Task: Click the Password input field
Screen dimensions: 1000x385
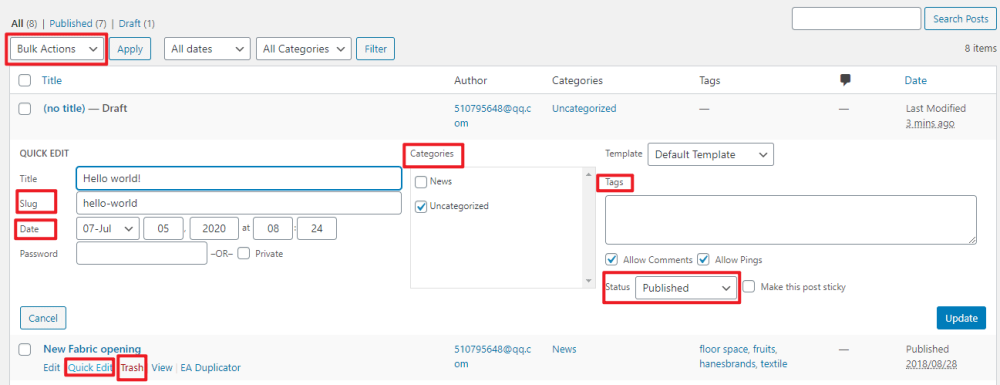Action: pos(142,253)
